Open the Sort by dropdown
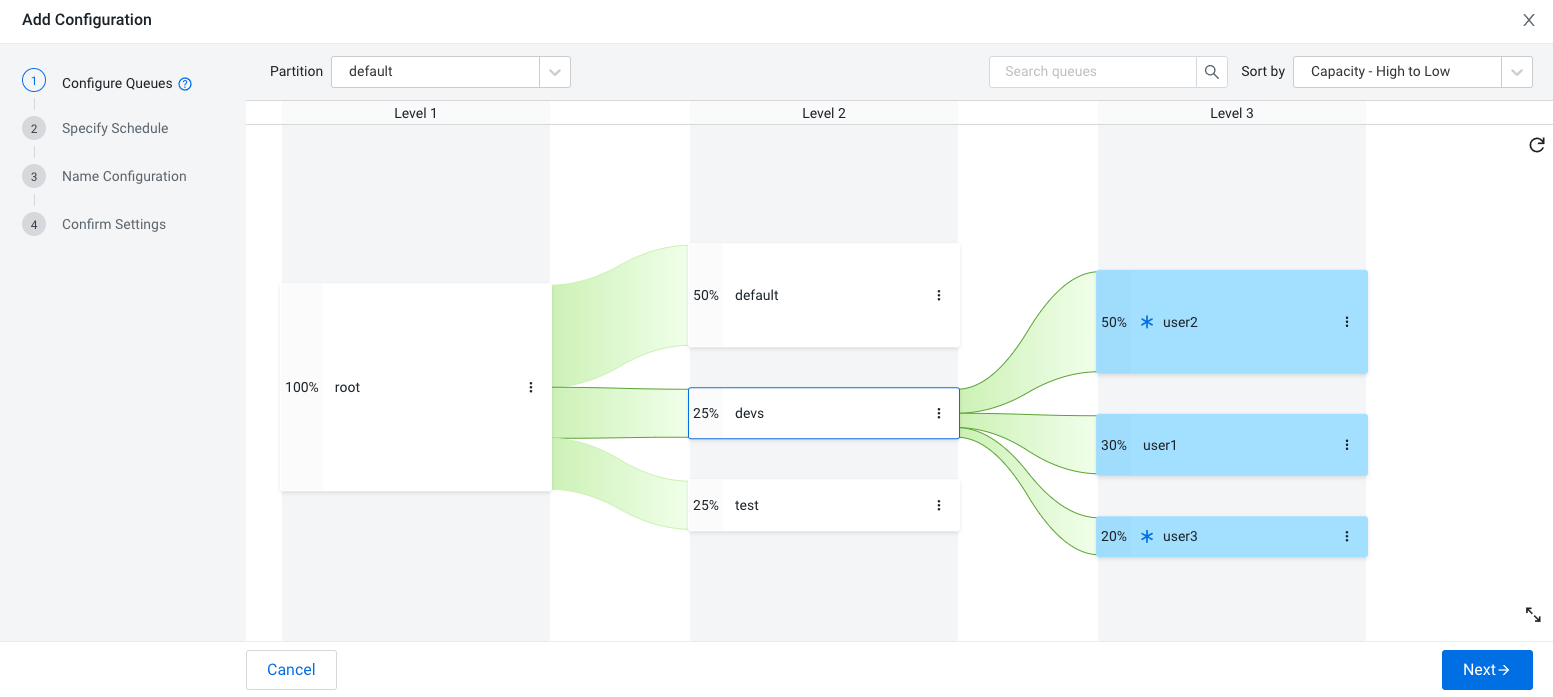The height and width of the screenshot is (697, 1553). click(1413, 72)
